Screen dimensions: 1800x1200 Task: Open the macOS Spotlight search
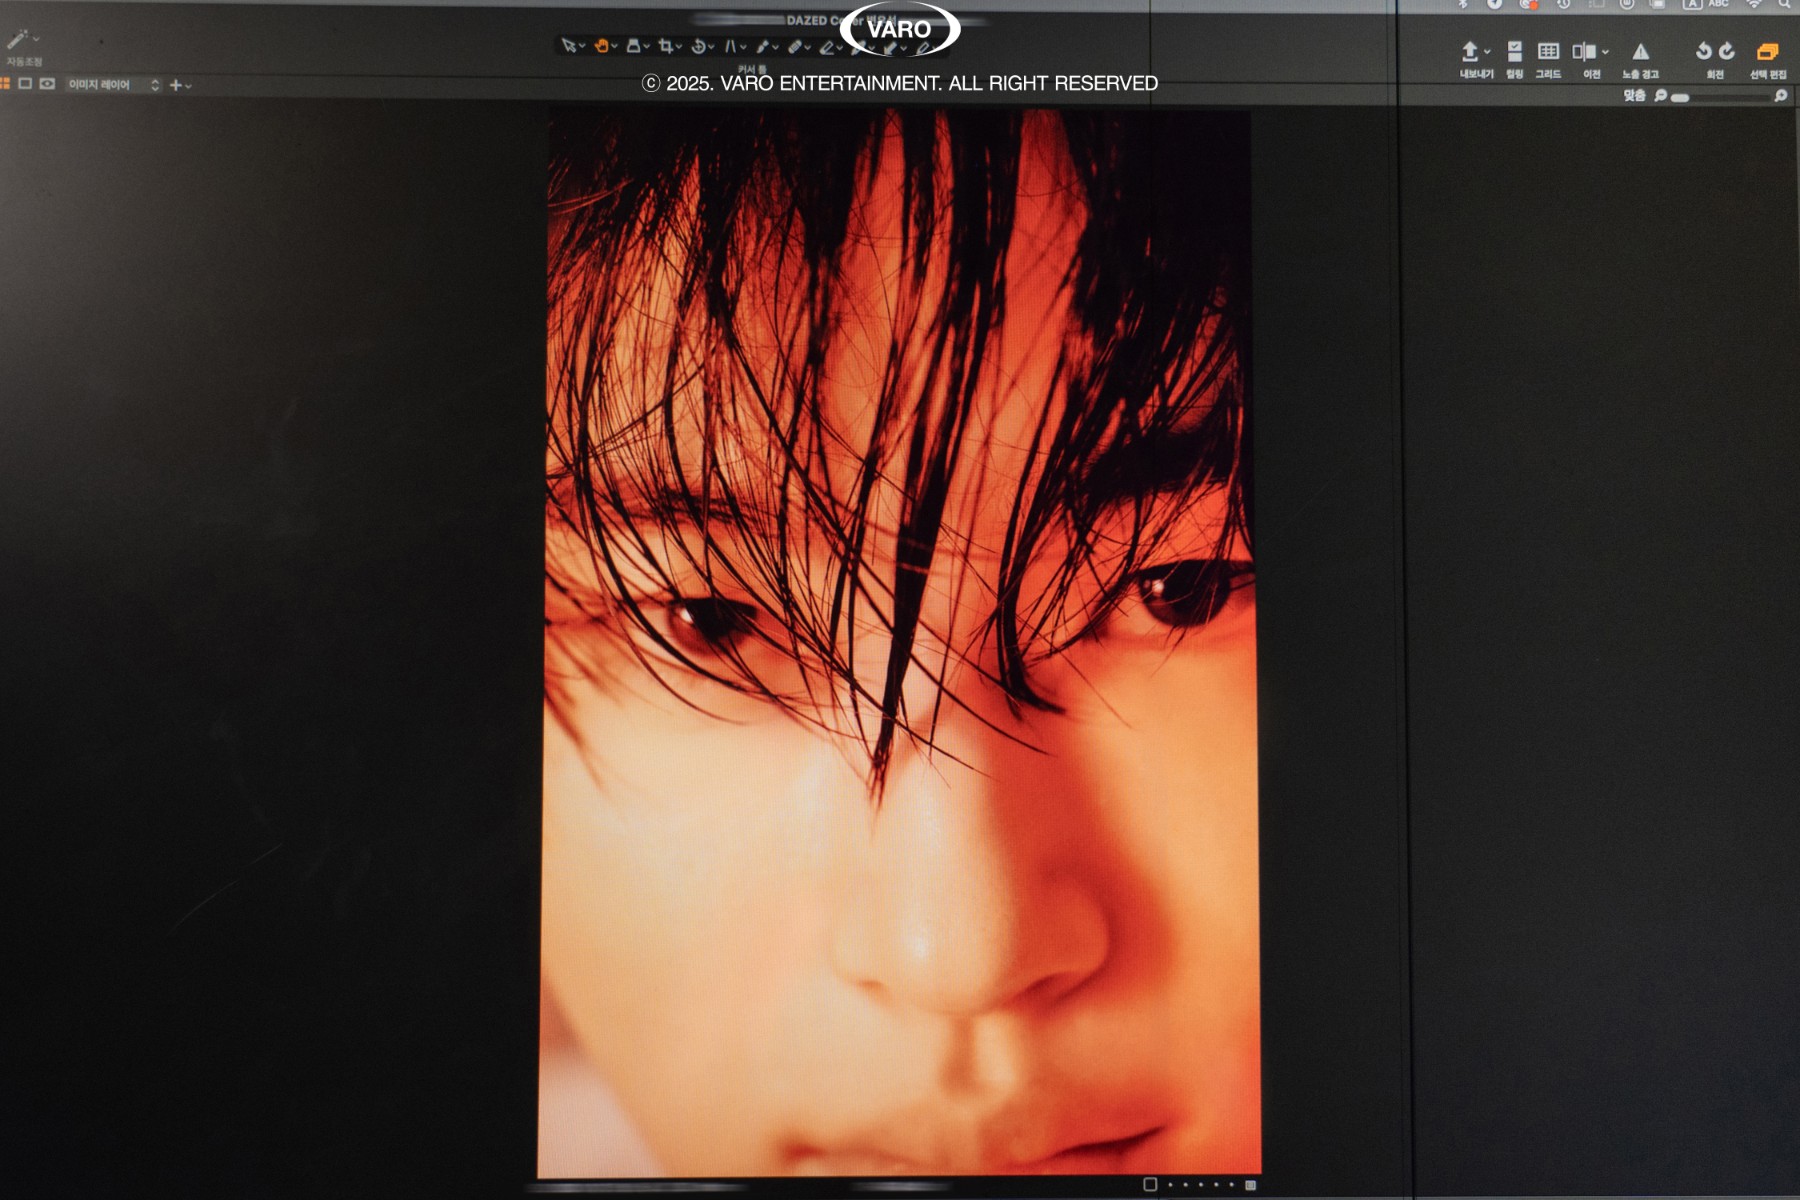point(1783,5)
